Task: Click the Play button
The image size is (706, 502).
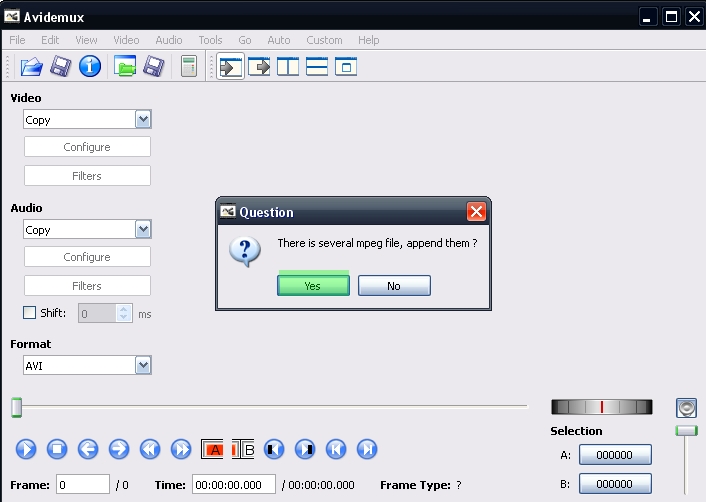Action: click(26, 449)
